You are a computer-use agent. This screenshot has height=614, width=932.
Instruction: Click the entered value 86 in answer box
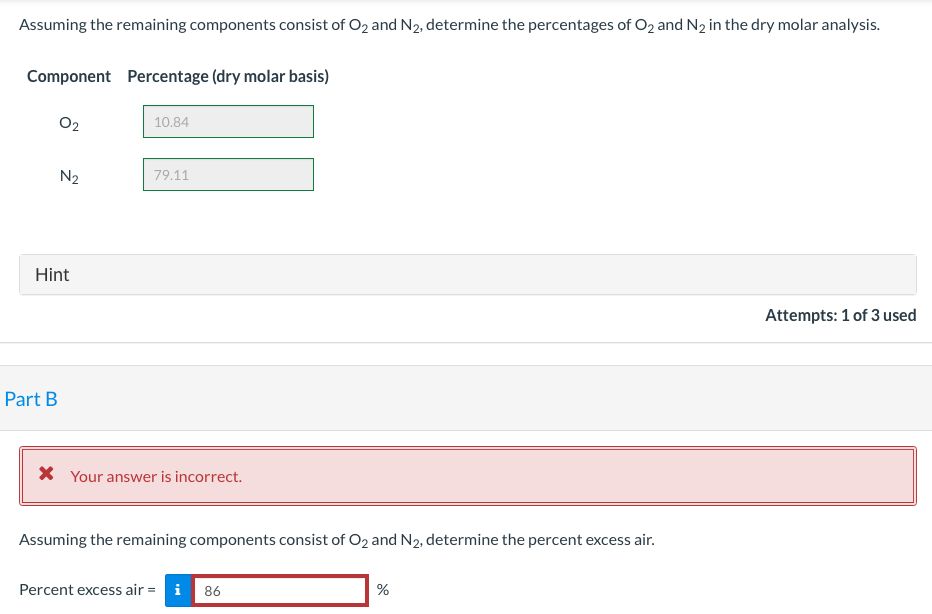coord(212,591)
